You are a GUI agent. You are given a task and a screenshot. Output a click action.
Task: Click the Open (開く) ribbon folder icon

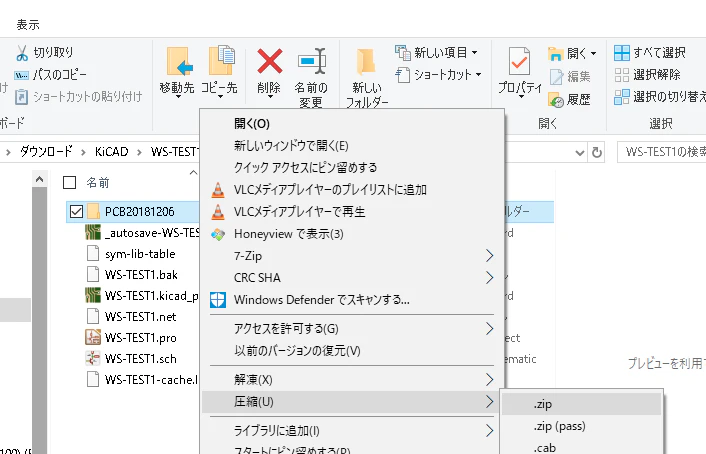tap(556, 54)
